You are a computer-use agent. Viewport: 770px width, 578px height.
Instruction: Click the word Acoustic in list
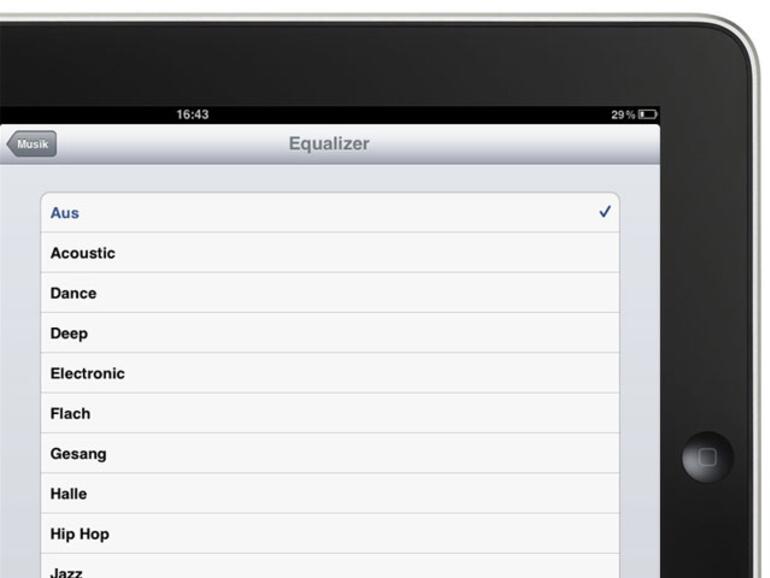click(x=83, y=253)
